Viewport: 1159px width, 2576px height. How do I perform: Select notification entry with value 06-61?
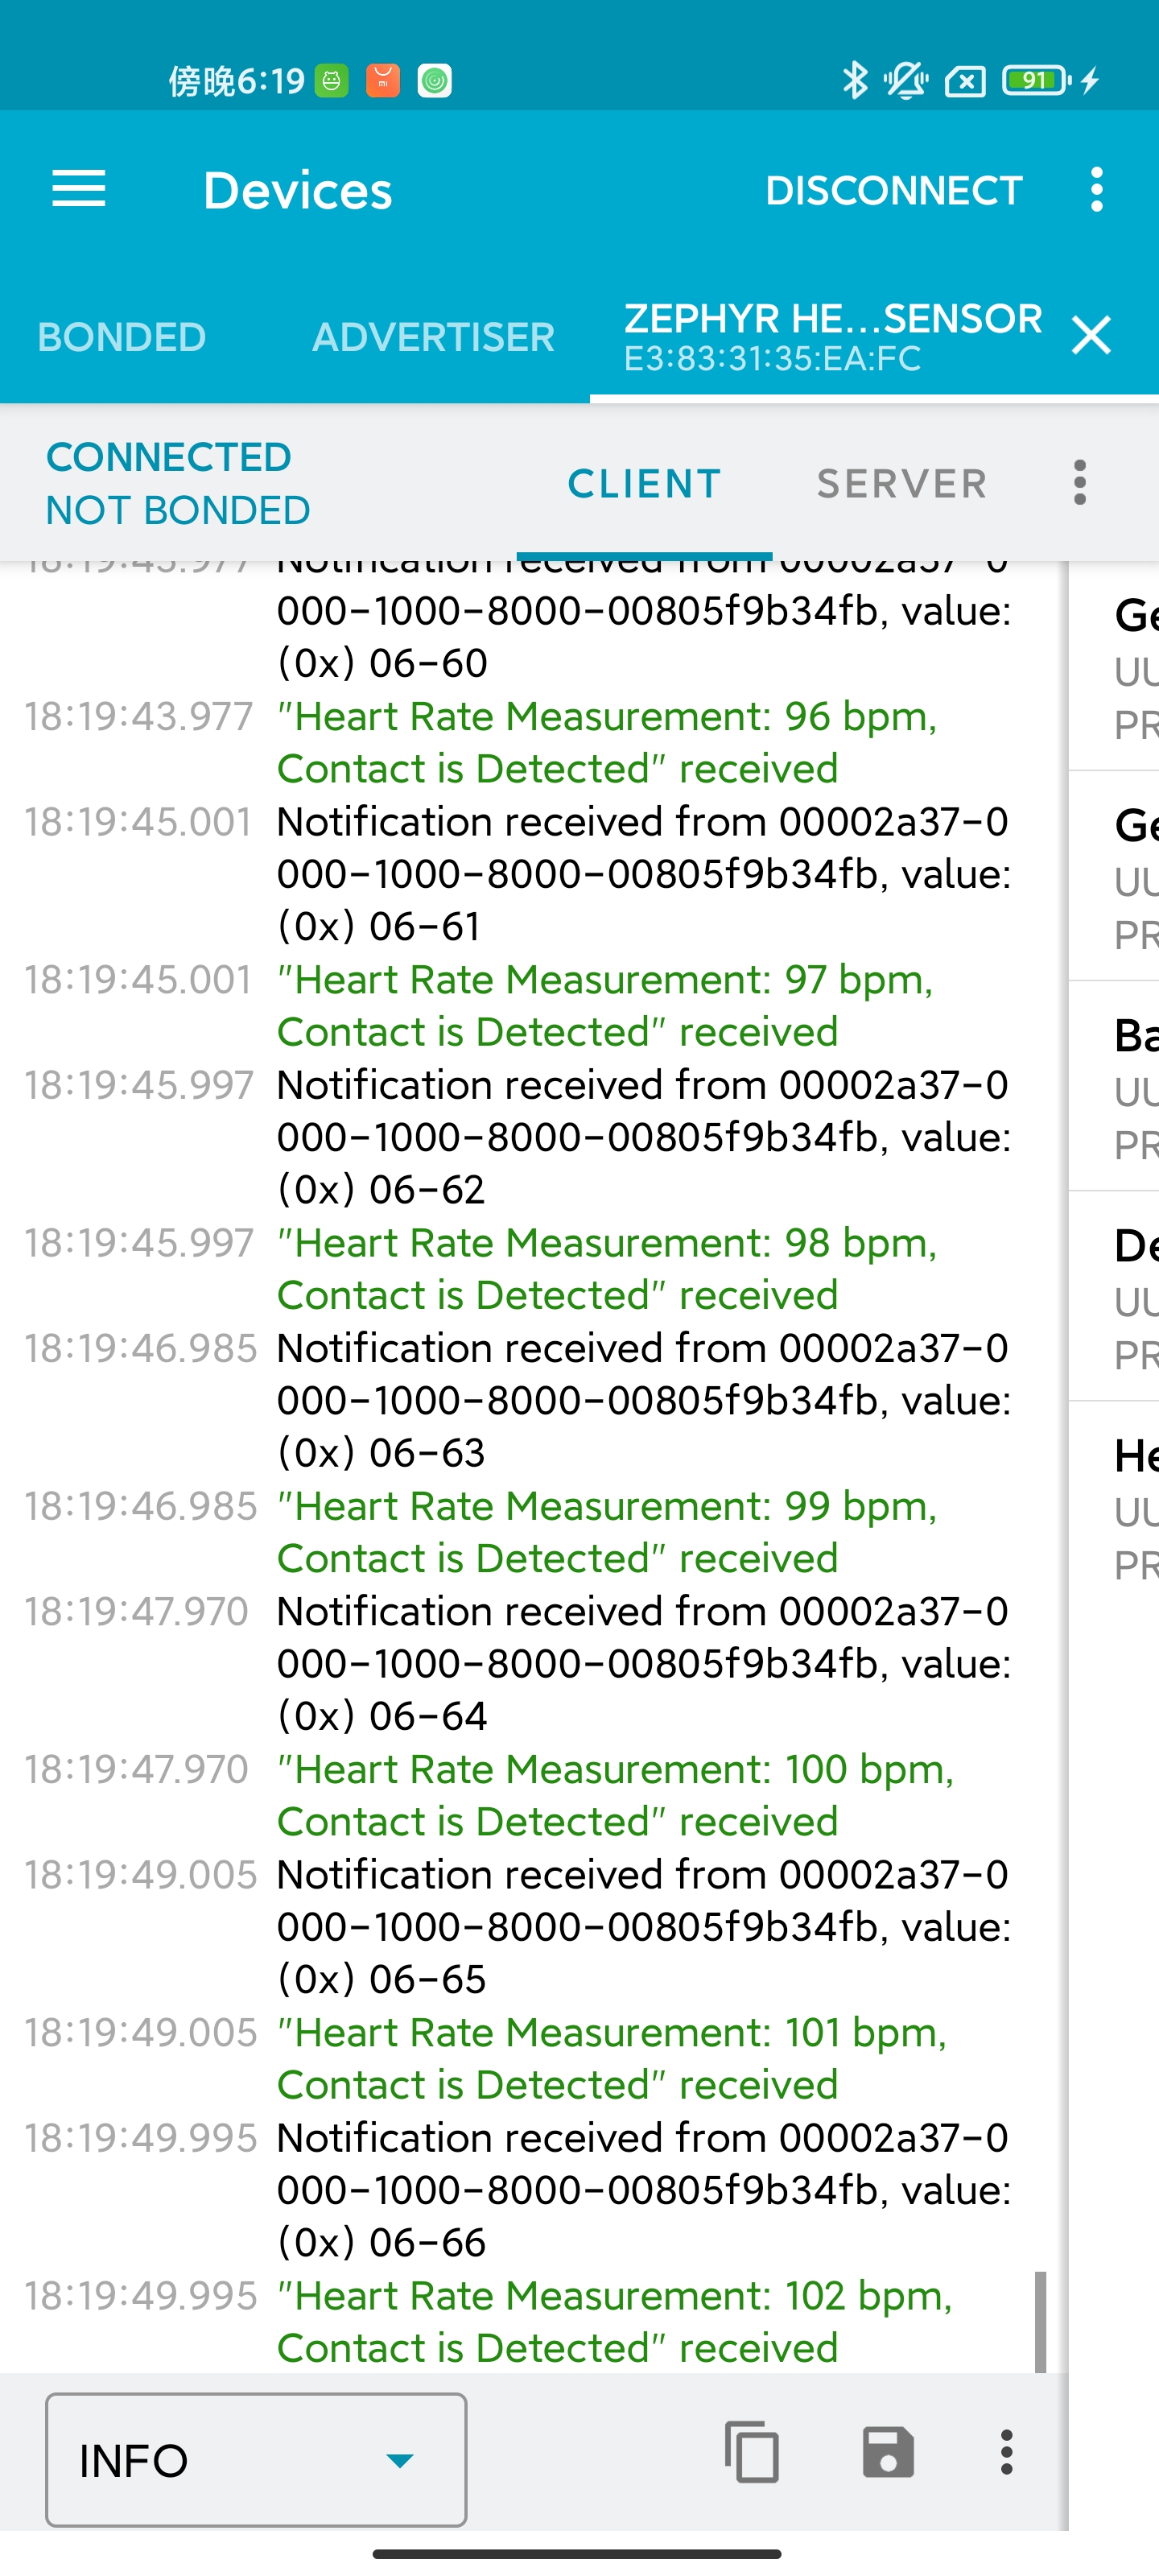tap(644, 873)
